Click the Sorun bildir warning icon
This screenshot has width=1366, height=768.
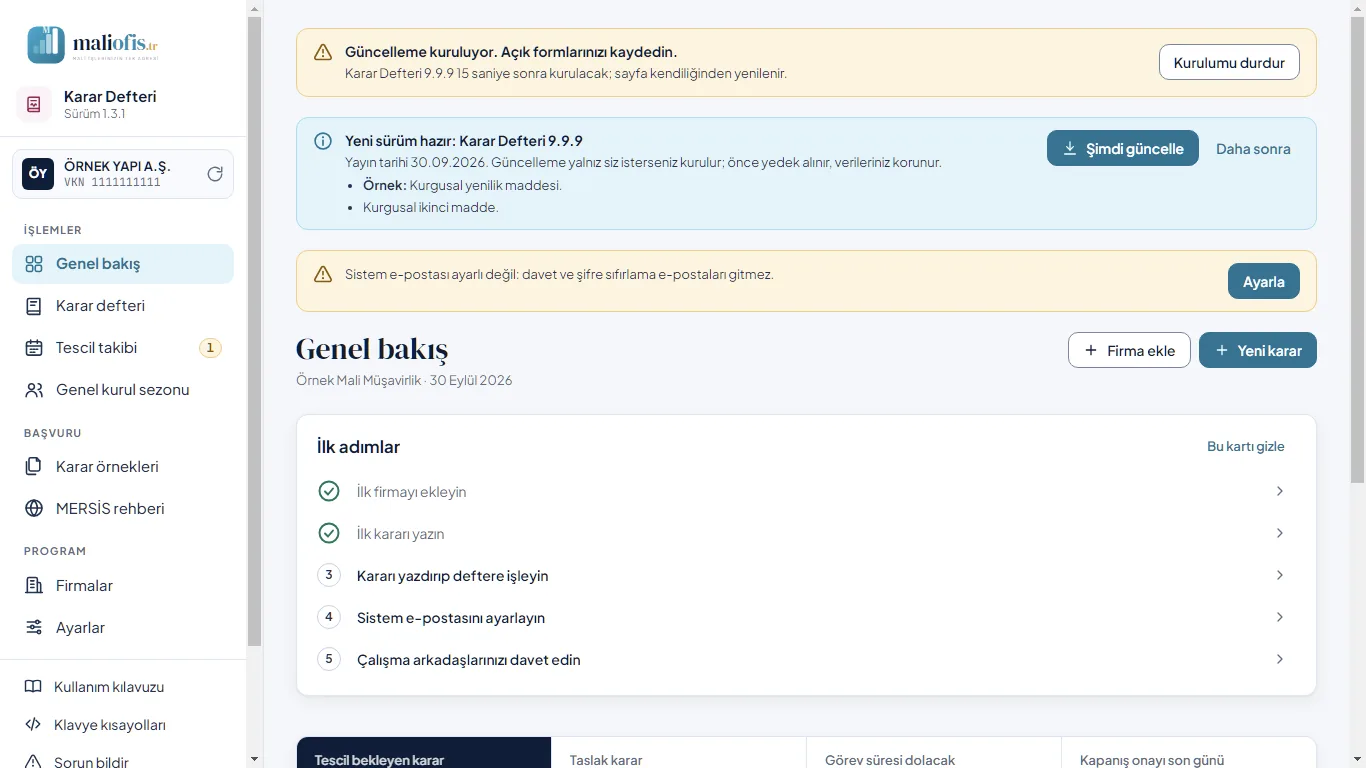click(x=33, y=762)
